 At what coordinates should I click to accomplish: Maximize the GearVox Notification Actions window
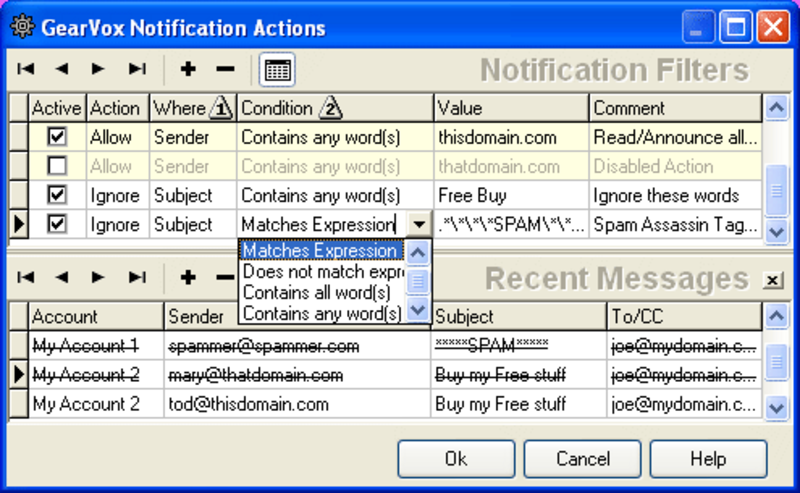735,27
